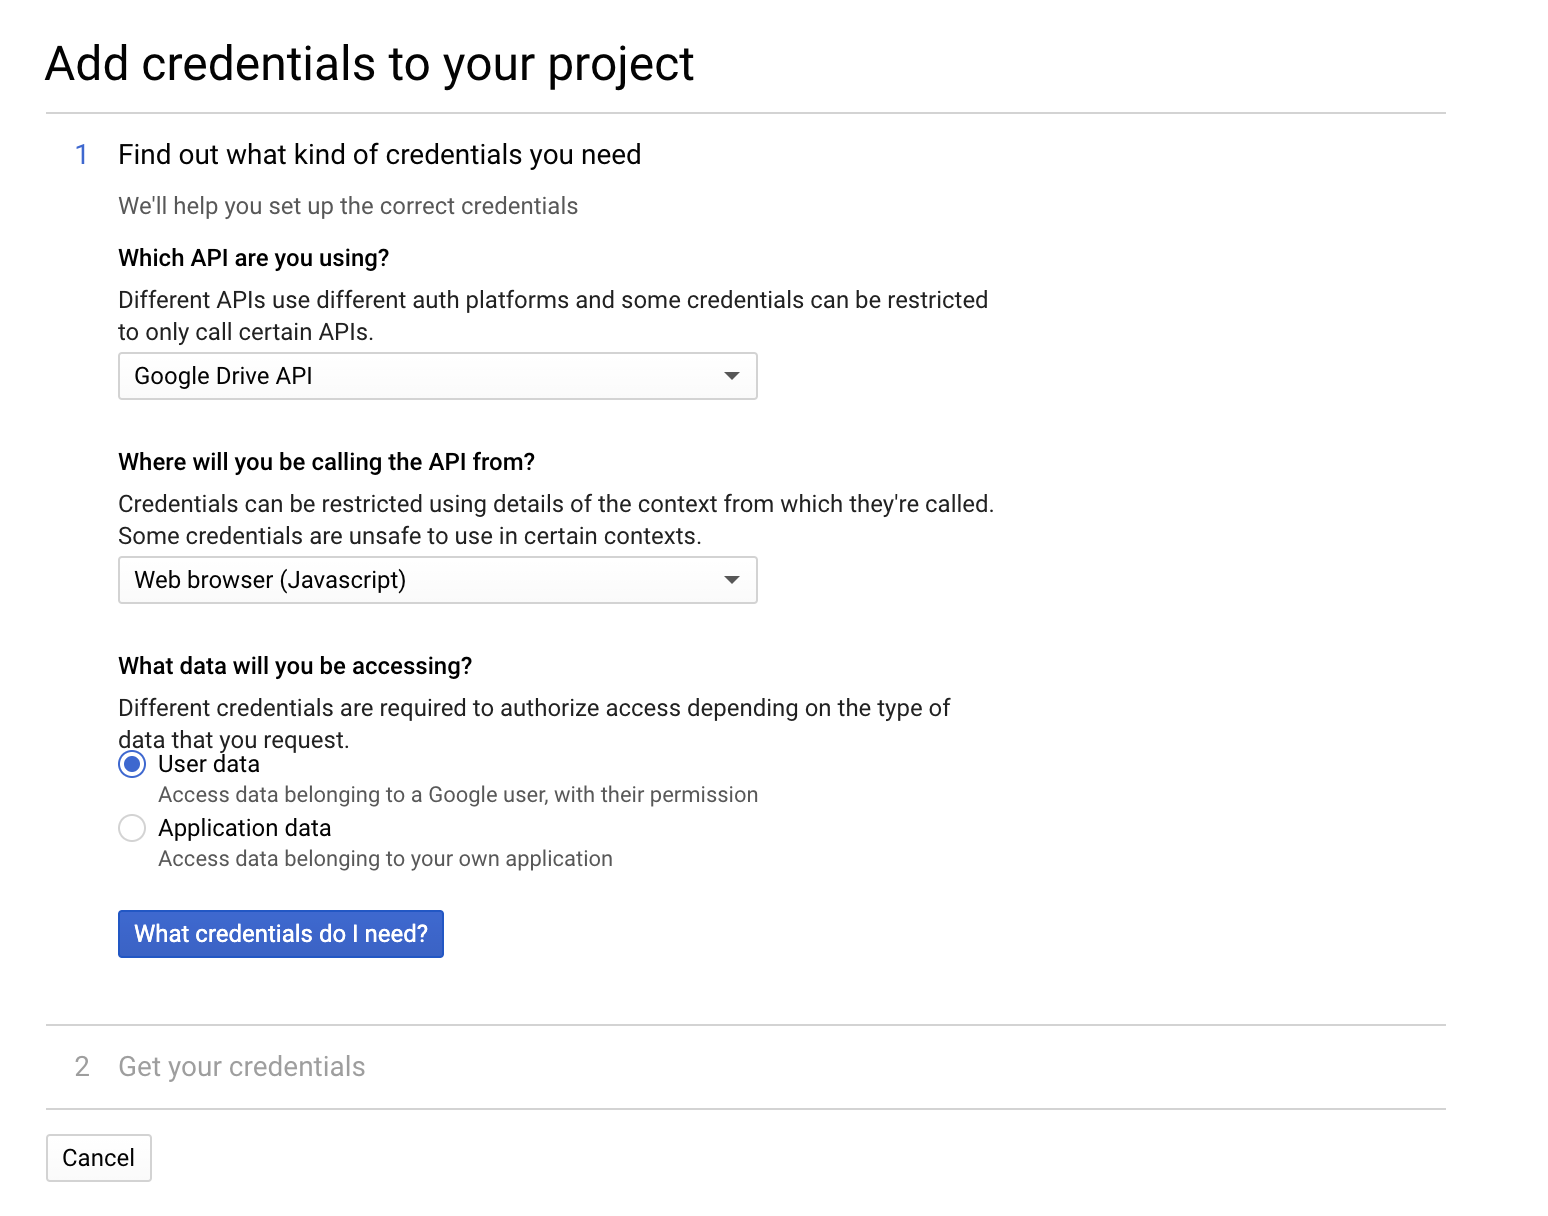Cancel adding credentials
Screen dimensions: 1548x1216
(98, 1158)
